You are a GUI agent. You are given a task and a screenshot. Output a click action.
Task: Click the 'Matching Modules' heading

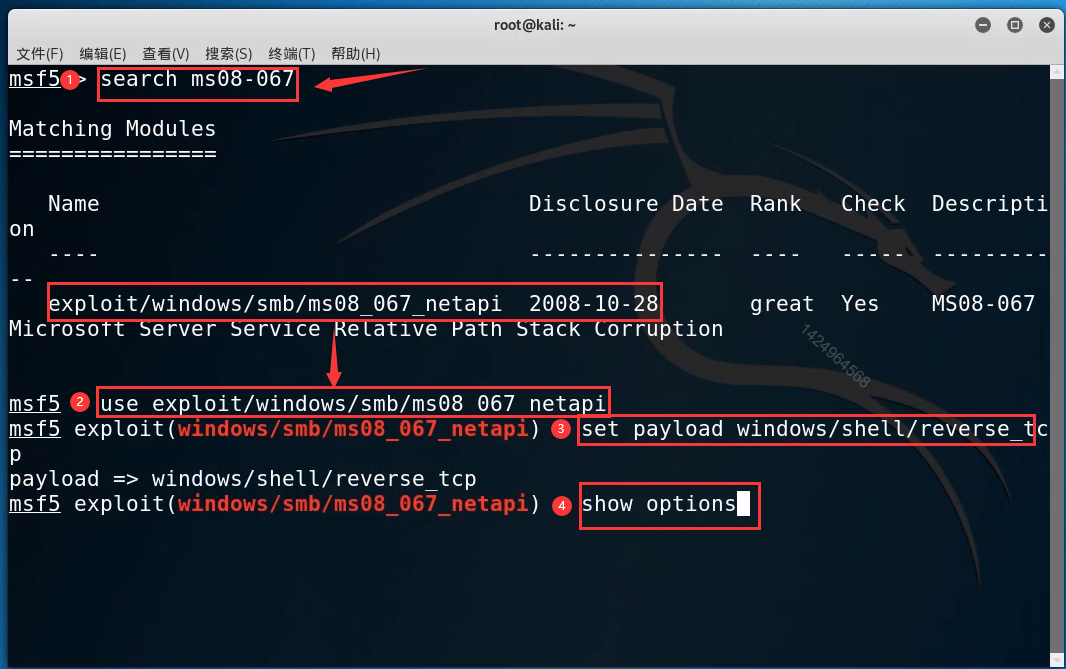click(112, 128)
